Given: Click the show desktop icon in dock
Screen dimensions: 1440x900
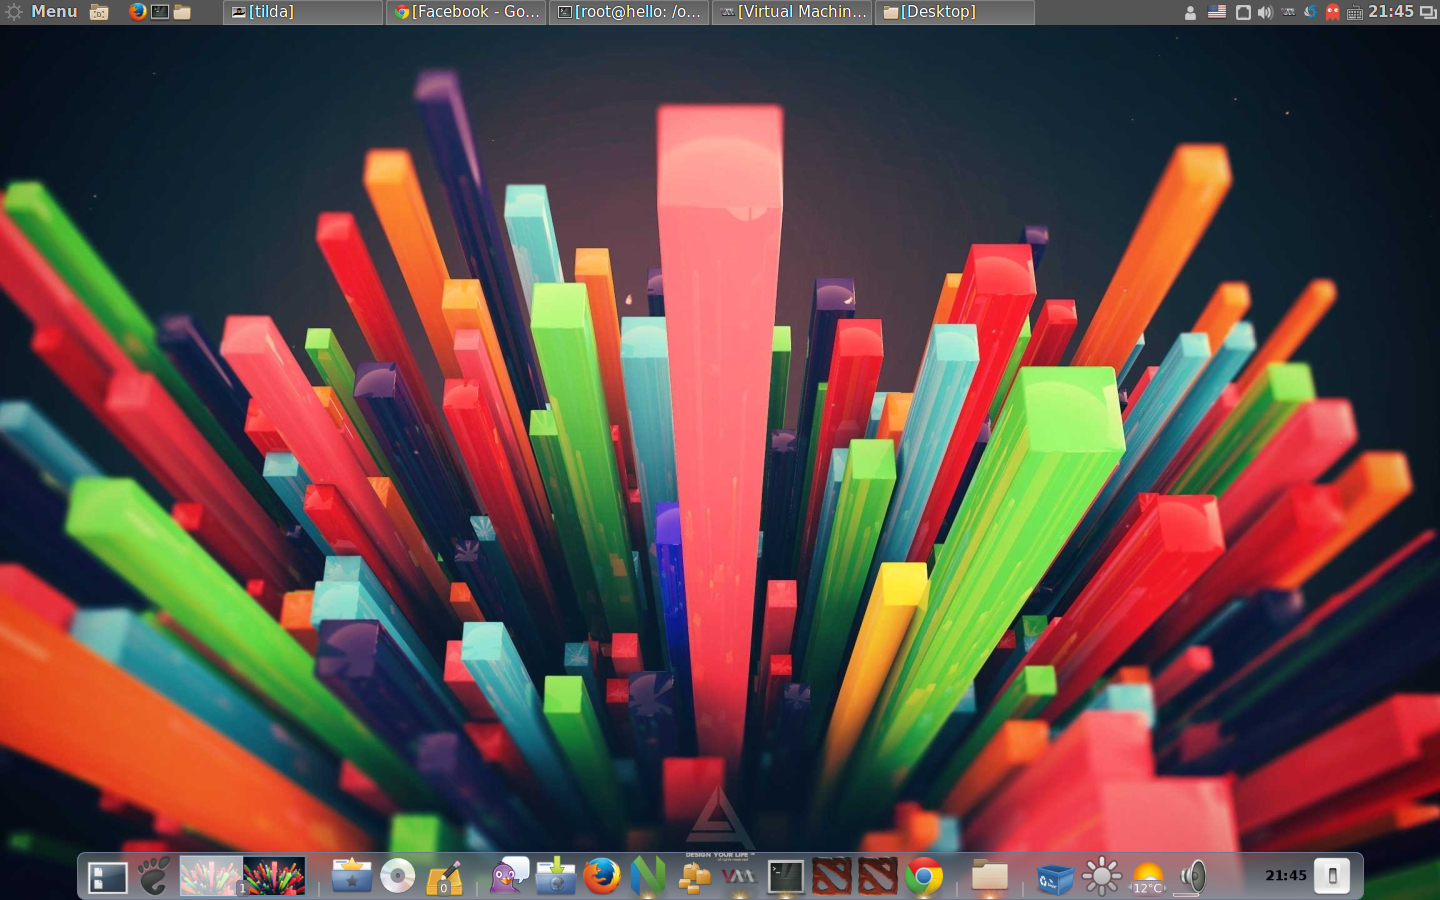Looking at the screenshot, I should (x=107, y=877).
